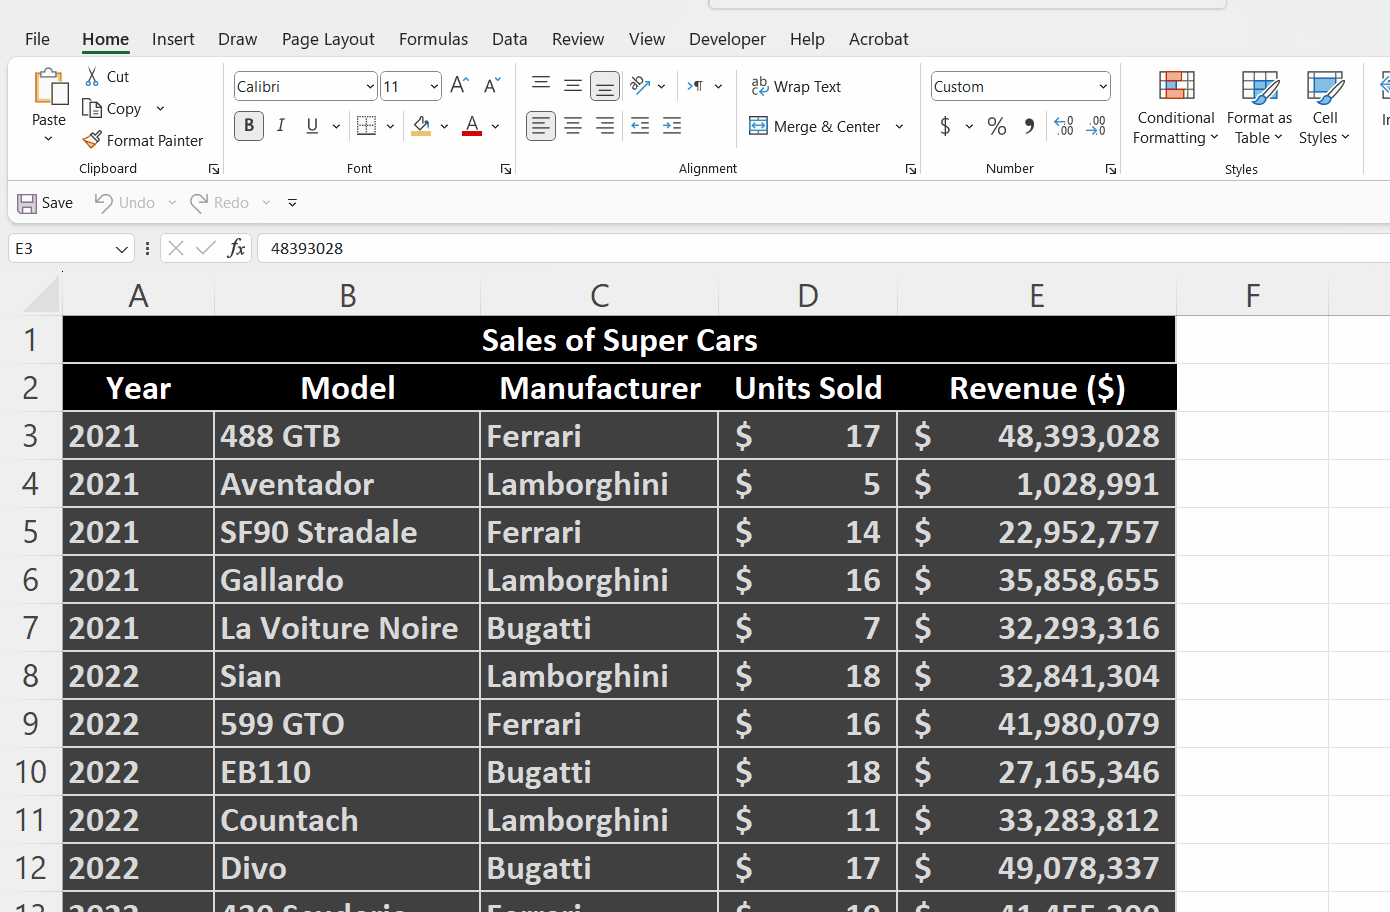Click the Comma Style icon
The height and width of the screenshot is (912, 1390).
click(1027, 126)
